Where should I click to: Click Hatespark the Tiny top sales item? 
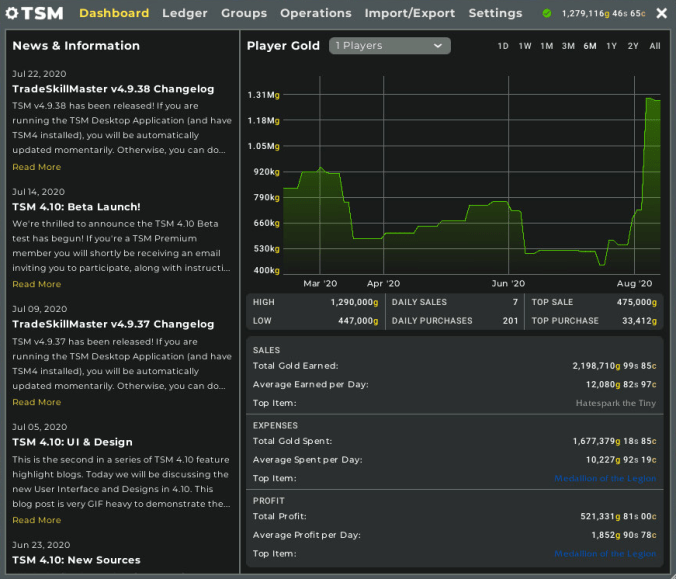pyautogui.click(x=616, y=403)
